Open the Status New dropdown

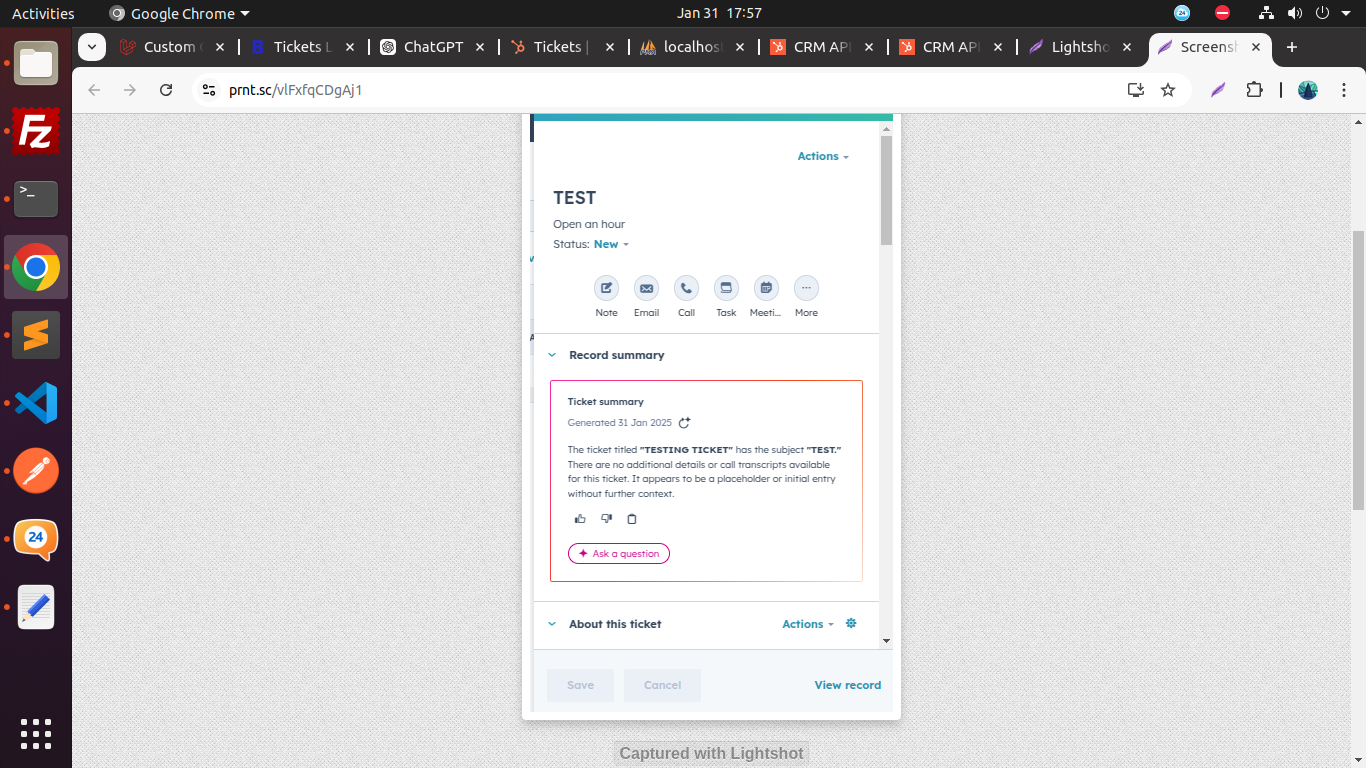(610, 245)
